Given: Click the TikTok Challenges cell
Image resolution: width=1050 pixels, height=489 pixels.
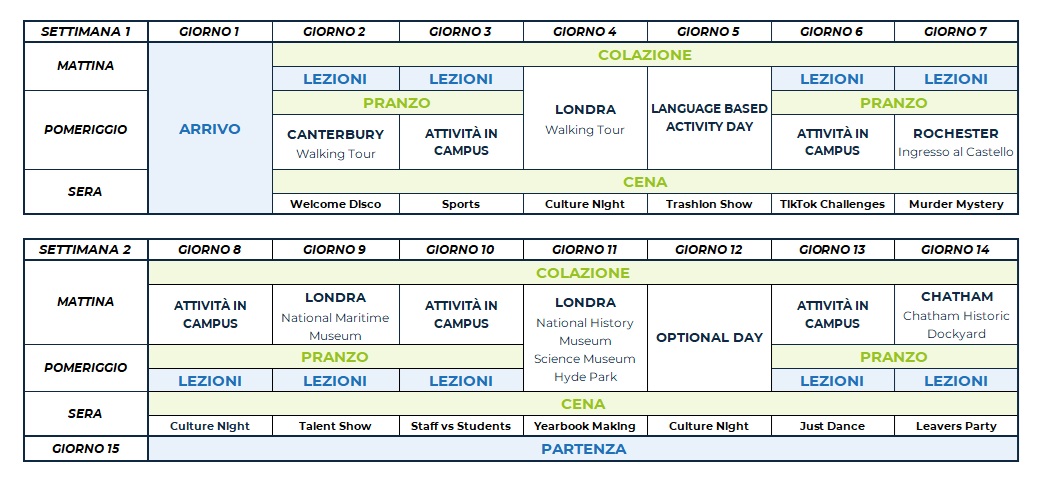Looking at the screenshot, I should point(832,204).
